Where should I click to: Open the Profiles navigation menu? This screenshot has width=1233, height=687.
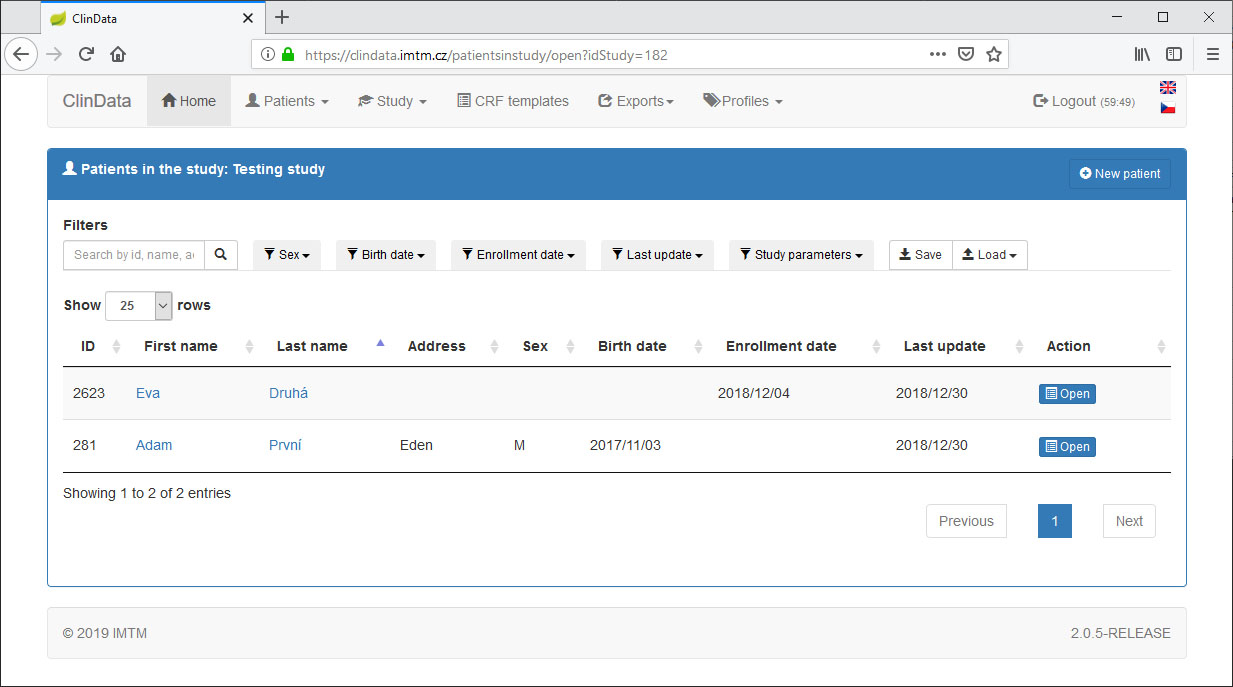[x=743, y=101]
